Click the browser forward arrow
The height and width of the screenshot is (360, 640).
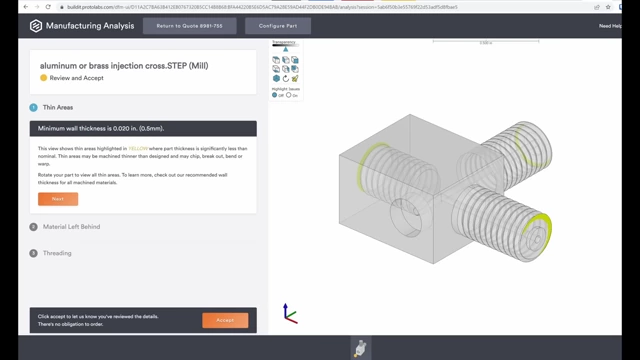[37, 7]
